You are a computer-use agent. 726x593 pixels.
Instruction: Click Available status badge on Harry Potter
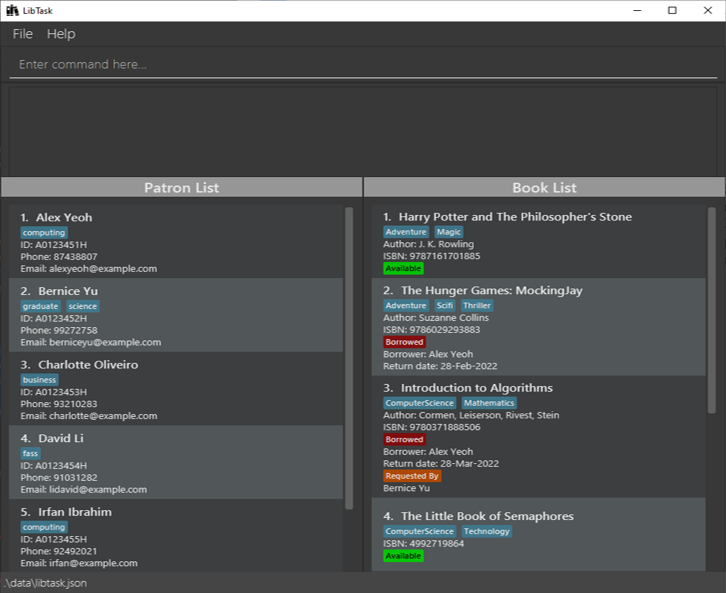403,268
